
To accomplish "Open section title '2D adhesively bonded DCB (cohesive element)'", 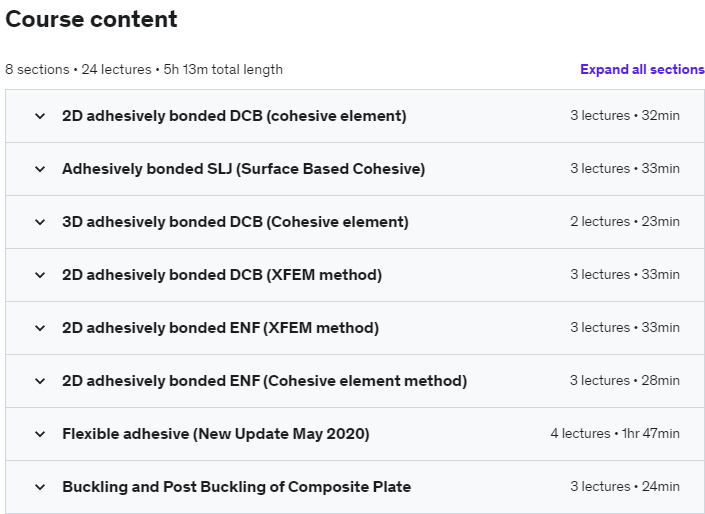I will click(x=234, y=116).
